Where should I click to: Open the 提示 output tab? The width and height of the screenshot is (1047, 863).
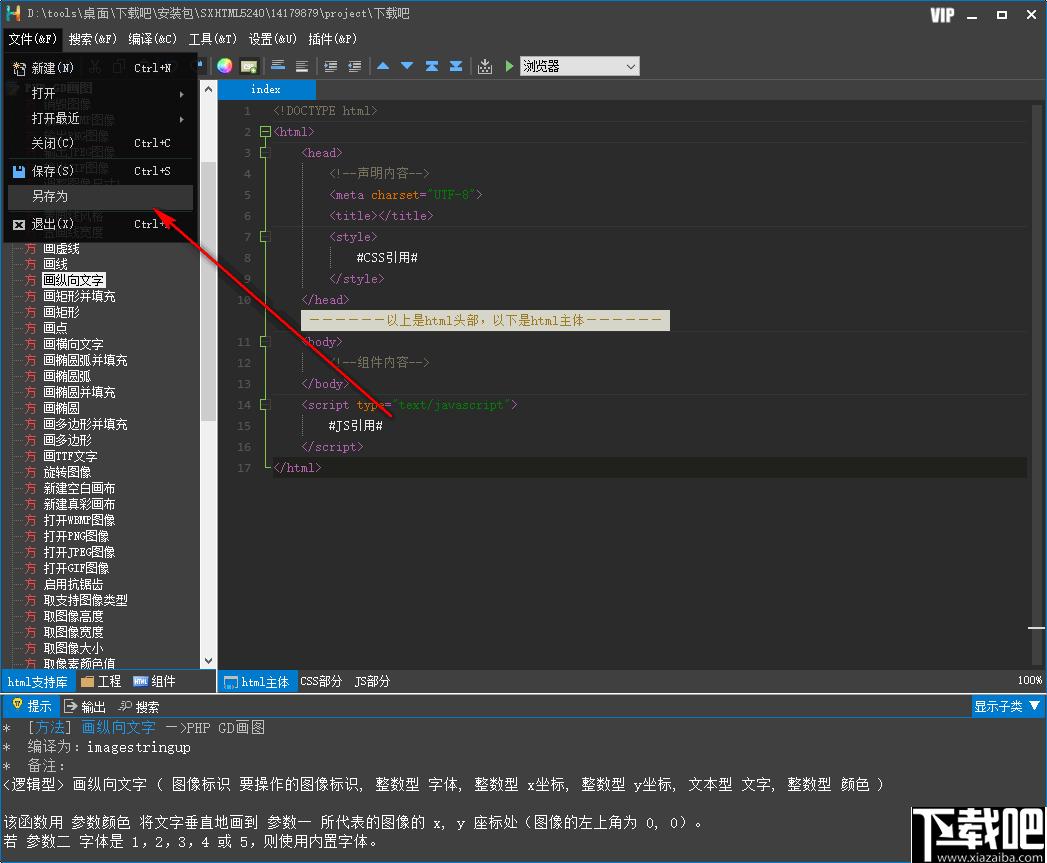point(31,706)
